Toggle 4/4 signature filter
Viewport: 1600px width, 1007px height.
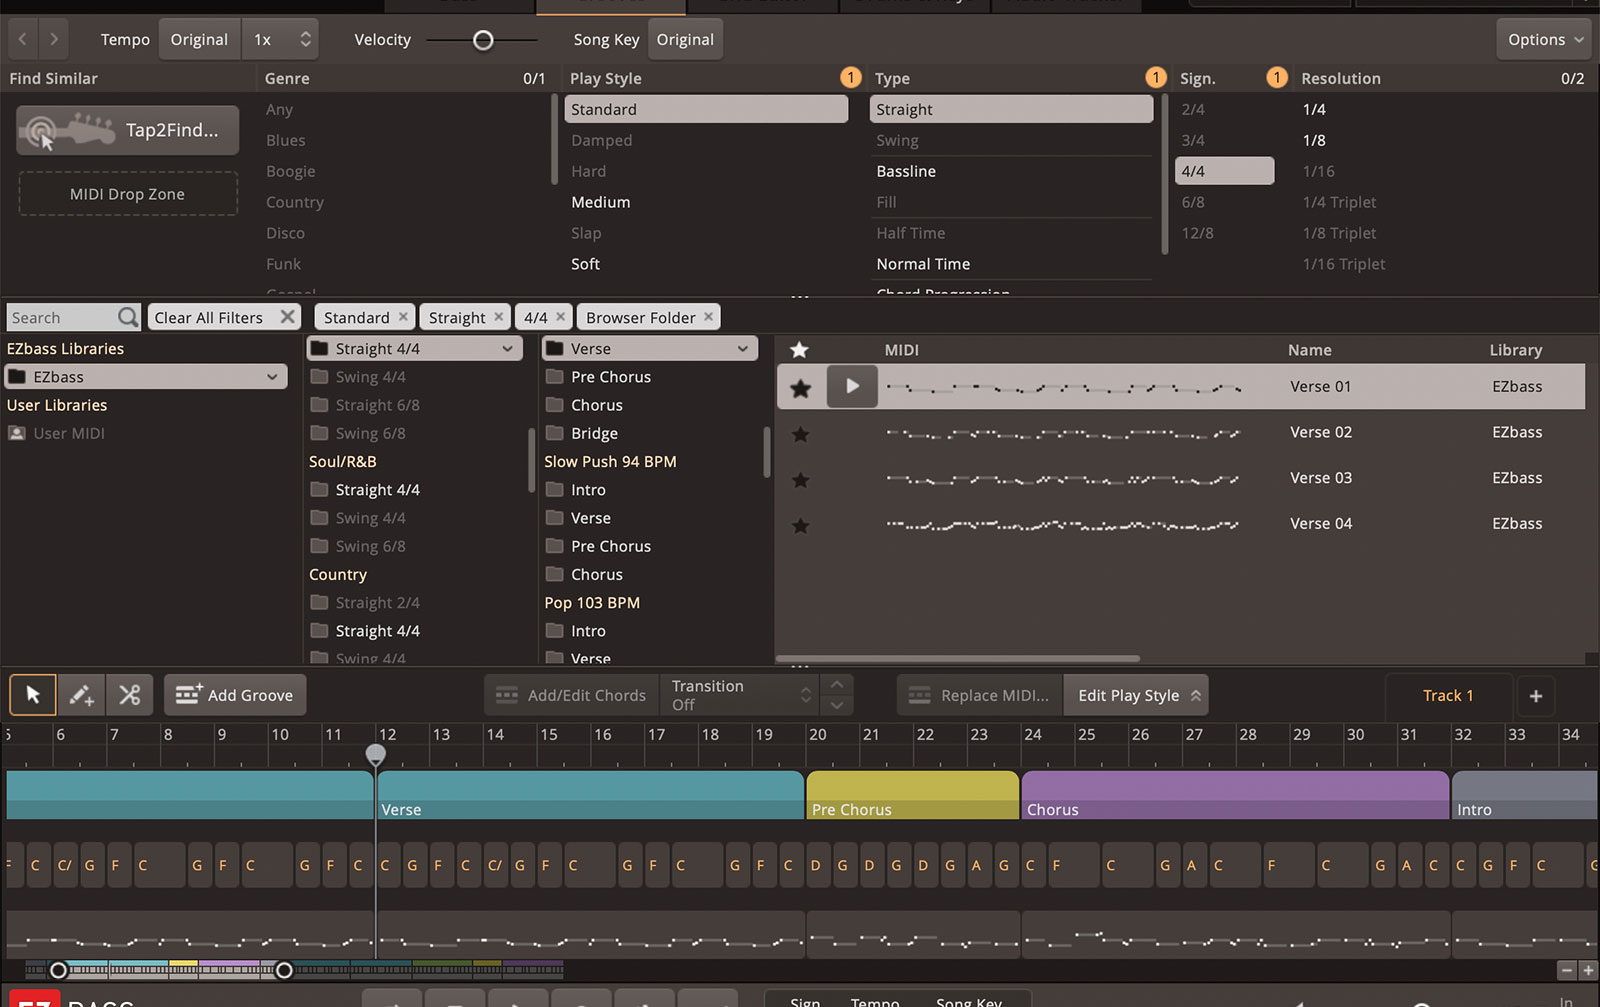[x=1224, y=171]
